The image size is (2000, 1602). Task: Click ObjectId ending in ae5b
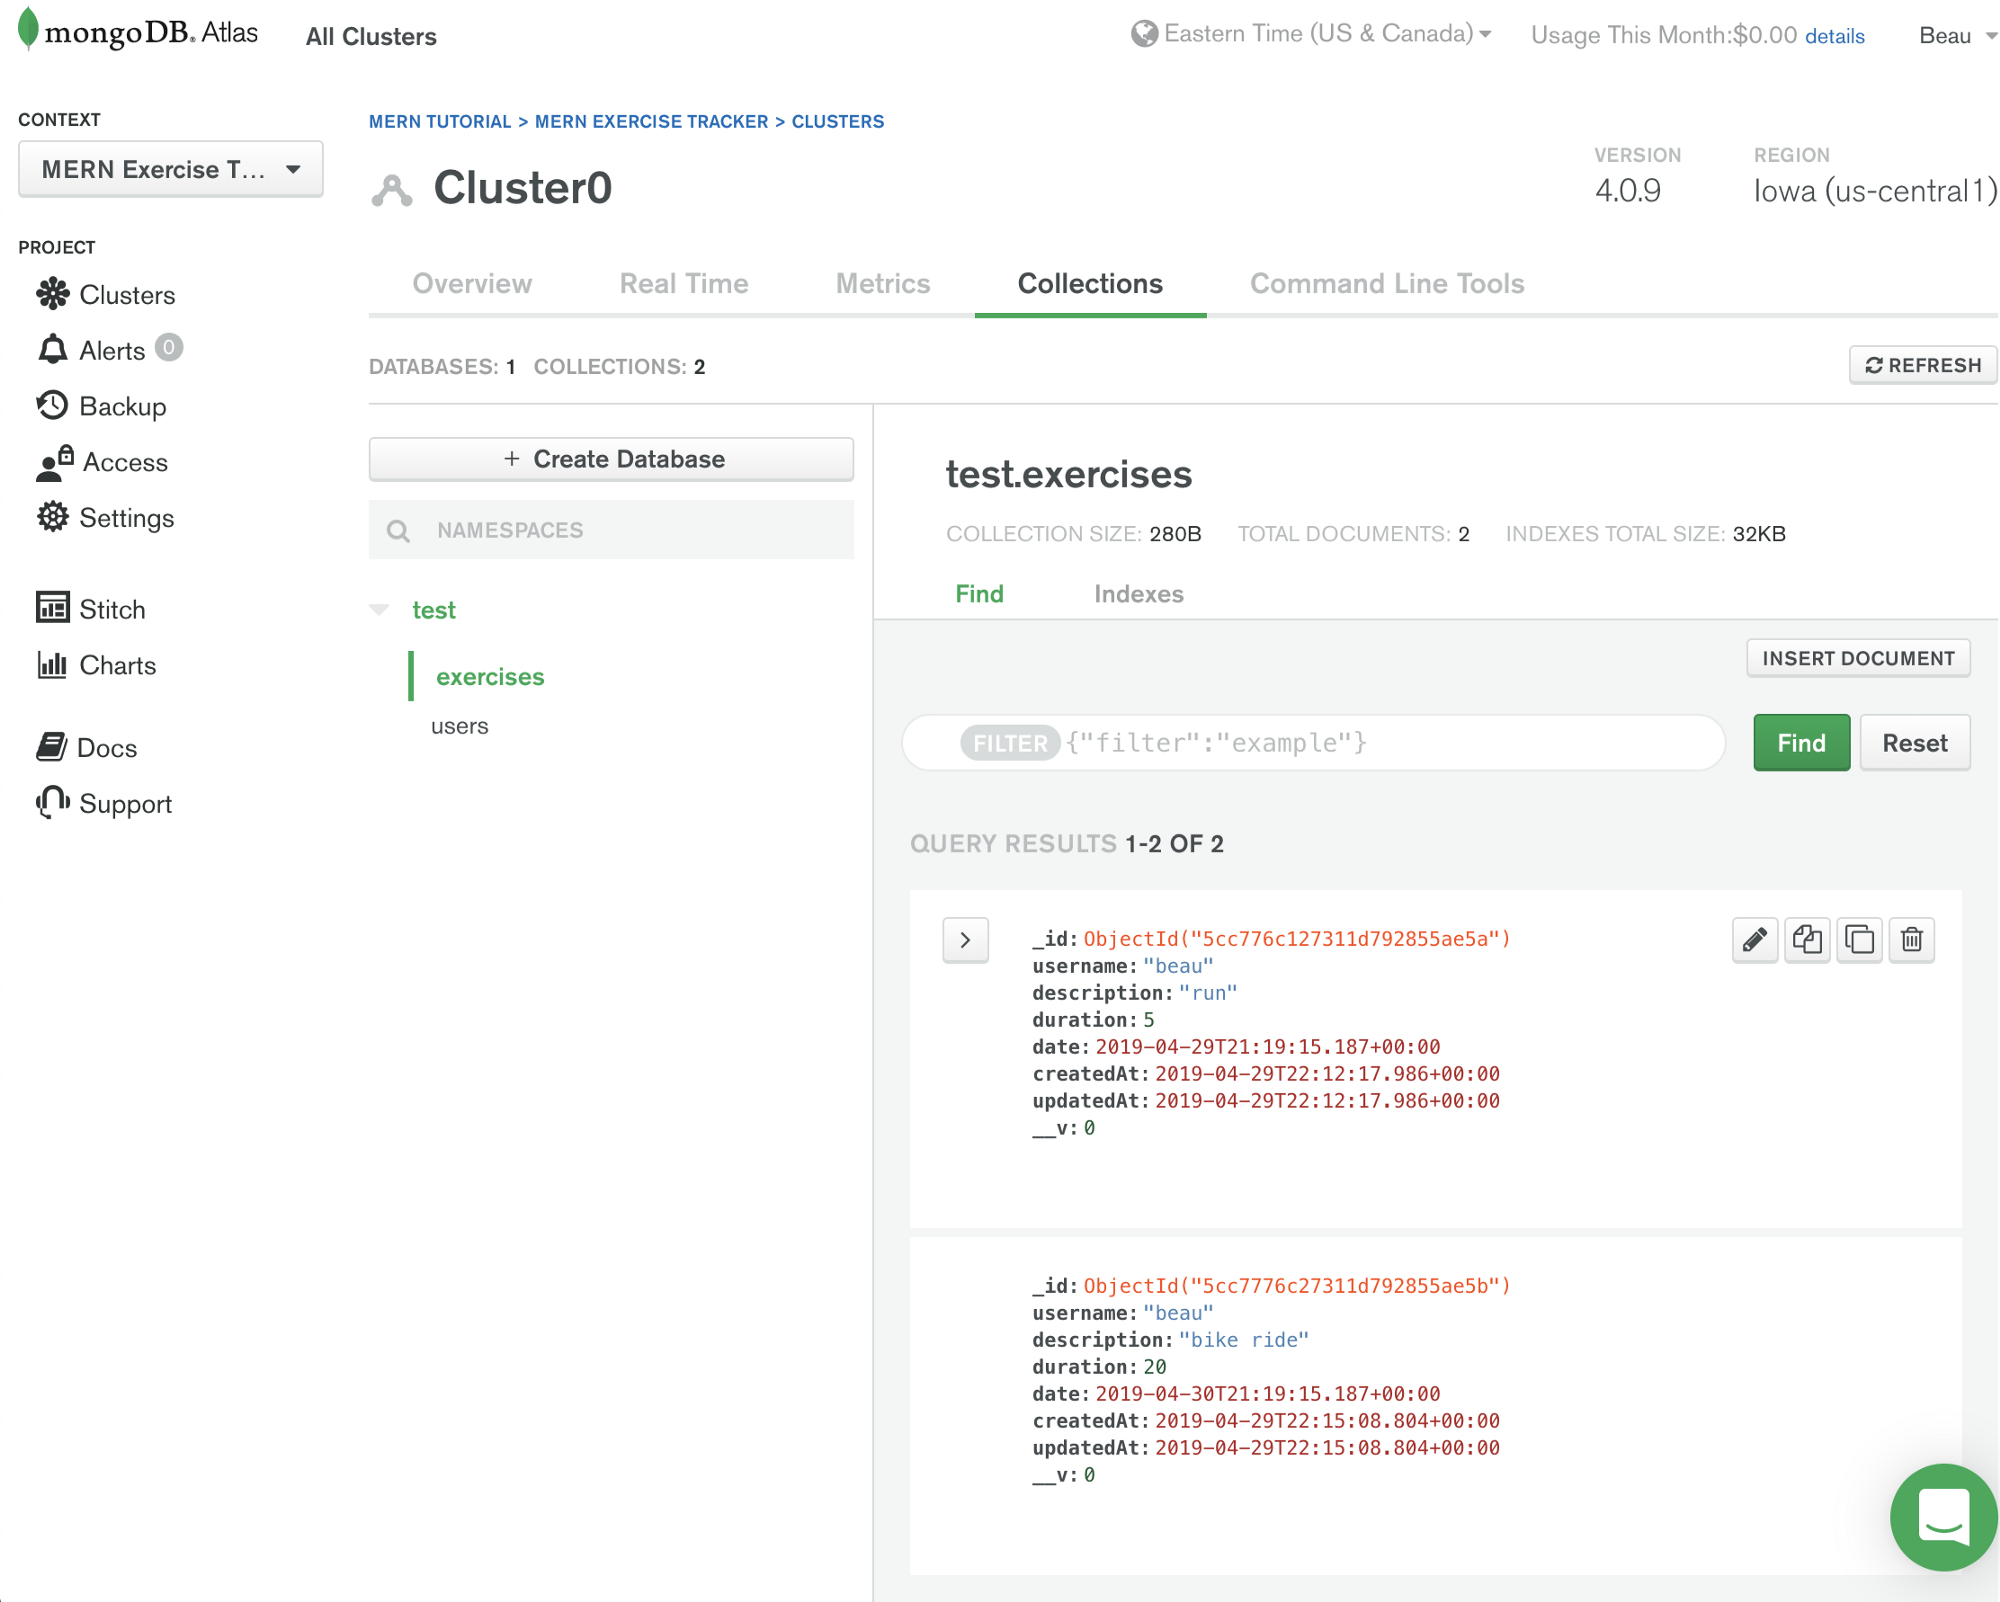click(x=1297, y=1286)
